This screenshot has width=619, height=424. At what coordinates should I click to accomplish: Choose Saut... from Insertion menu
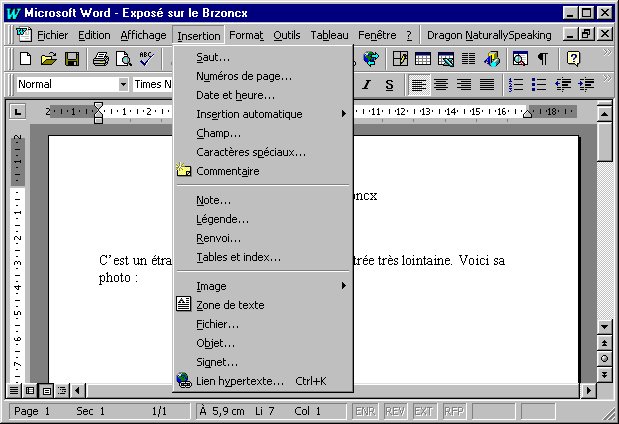pyautogui.click(x=263, y=57)
